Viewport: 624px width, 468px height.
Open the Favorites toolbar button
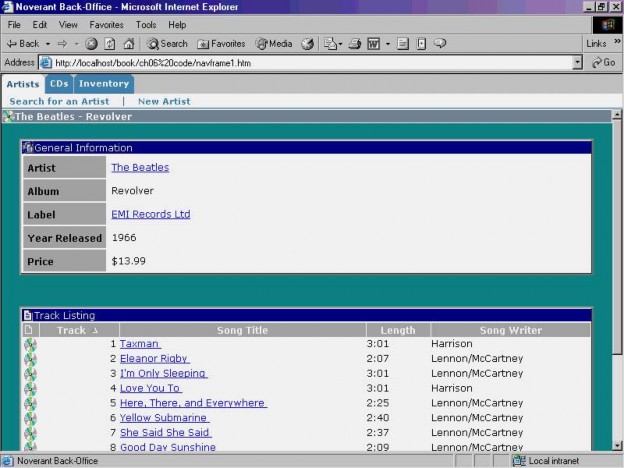(x=221, y=44)
